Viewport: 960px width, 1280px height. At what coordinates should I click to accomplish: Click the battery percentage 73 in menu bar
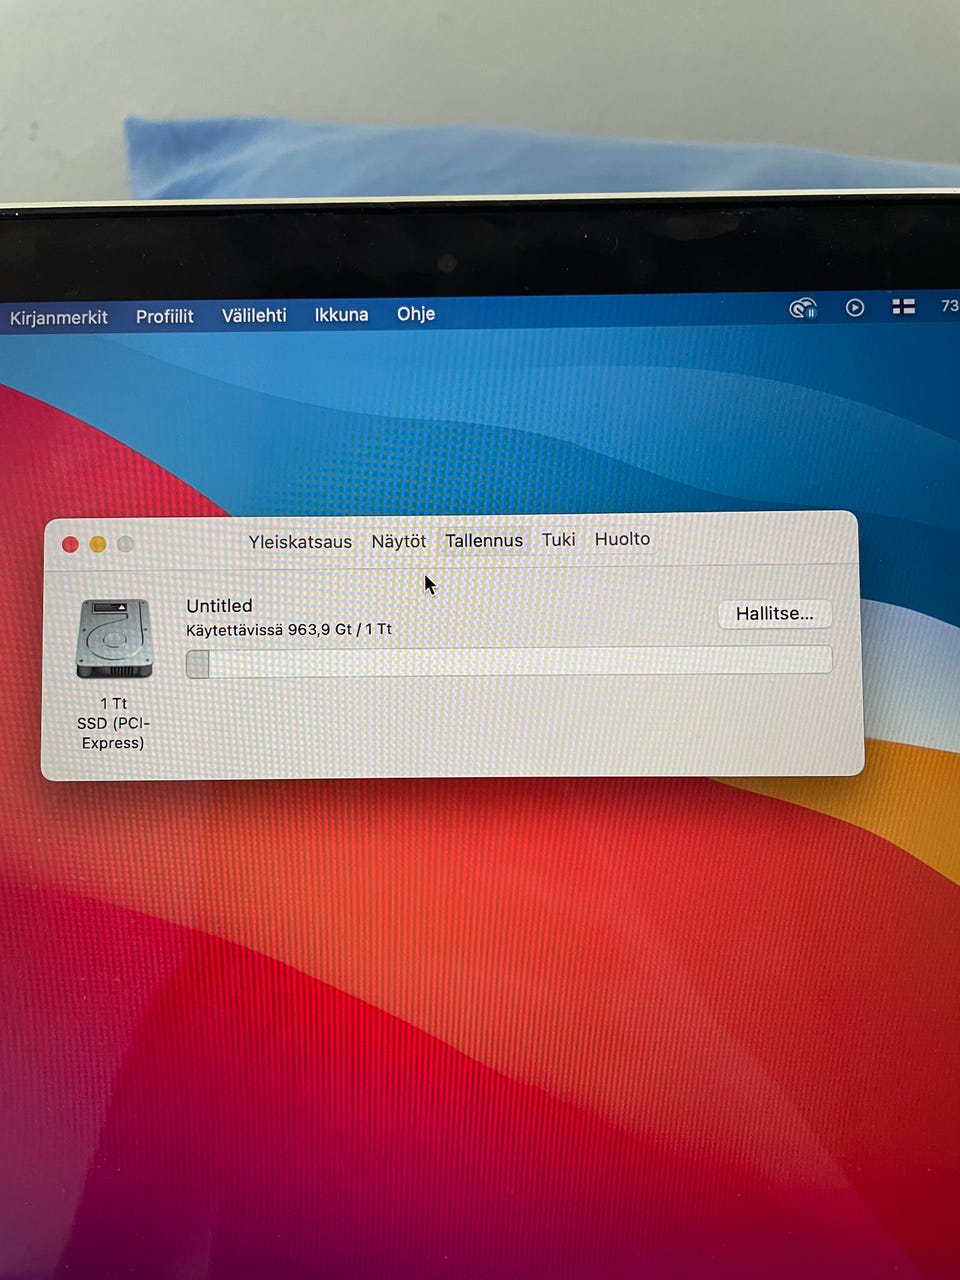pyautogui.click(x=949, y=306)
